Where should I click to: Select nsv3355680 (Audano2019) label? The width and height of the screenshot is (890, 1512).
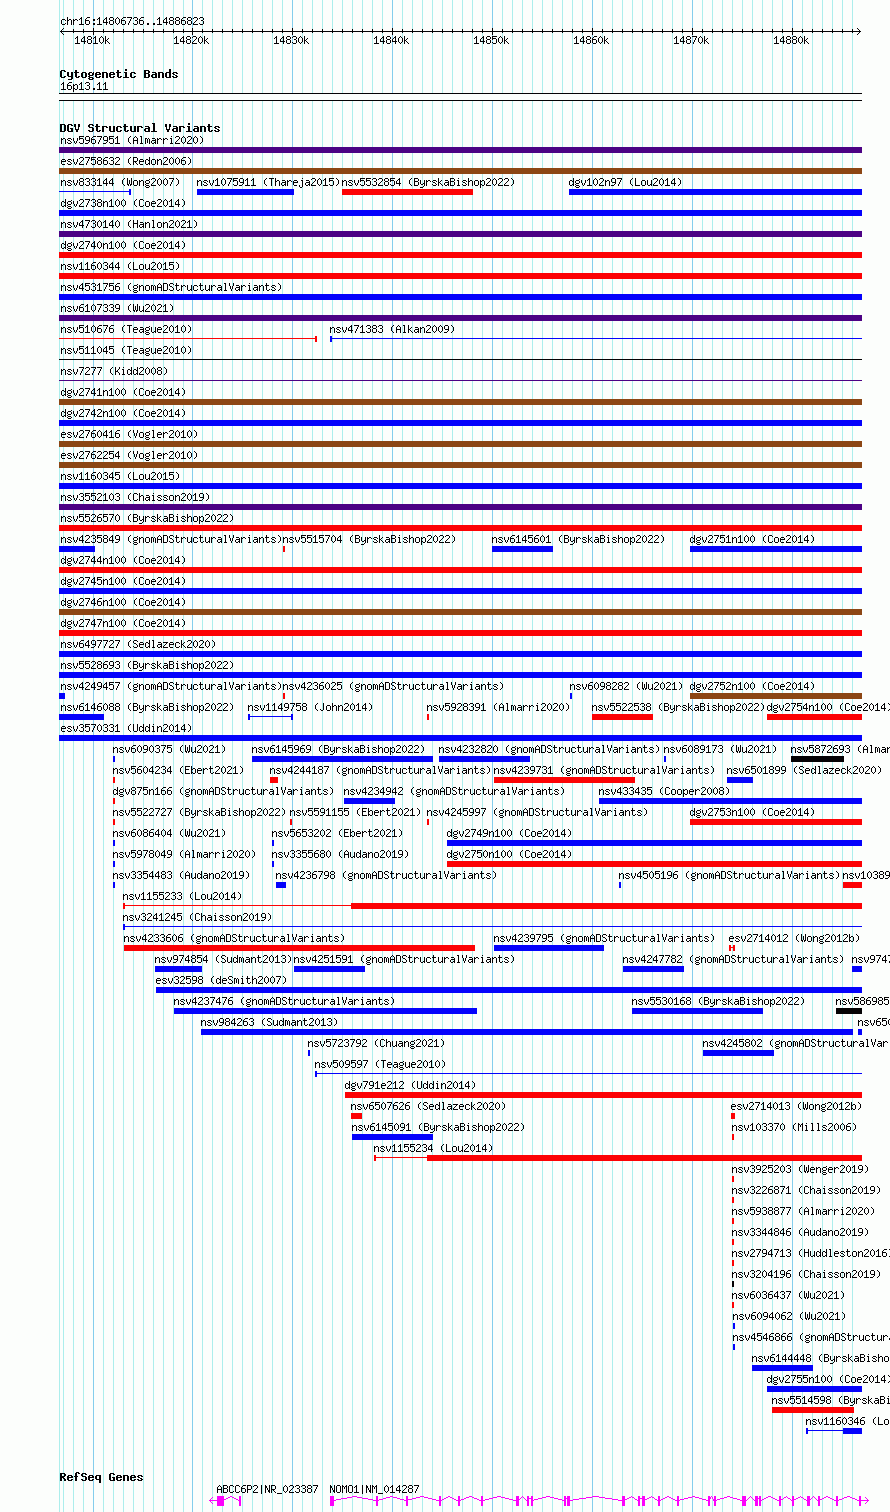(x=340, y=855)
